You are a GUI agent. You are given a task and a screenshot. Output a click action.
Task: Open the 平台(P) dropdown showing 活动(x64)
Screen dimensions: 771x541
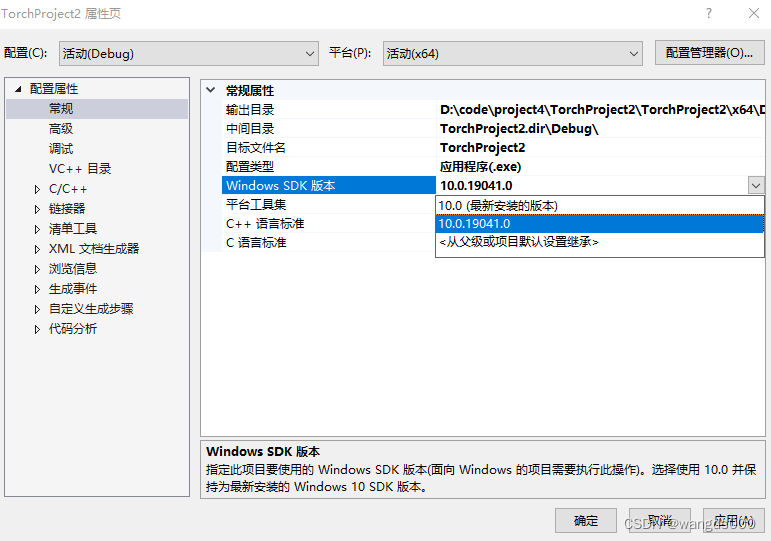tap(513, 54)
